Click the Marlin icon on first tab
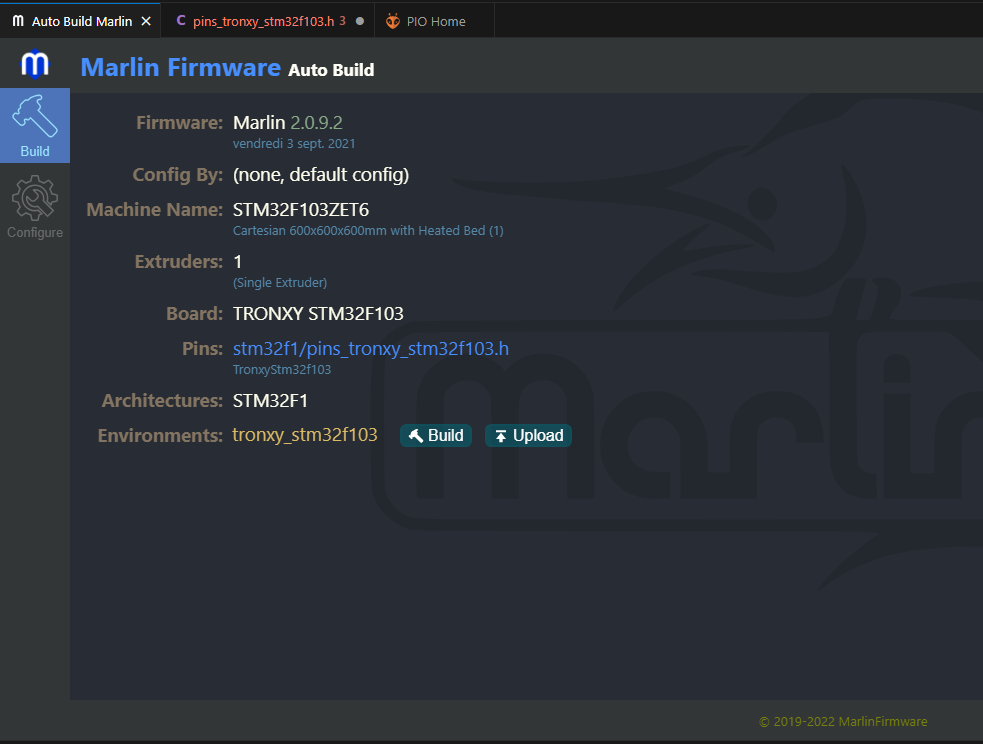This screenshot has width=983, height=744. [18, 21]
